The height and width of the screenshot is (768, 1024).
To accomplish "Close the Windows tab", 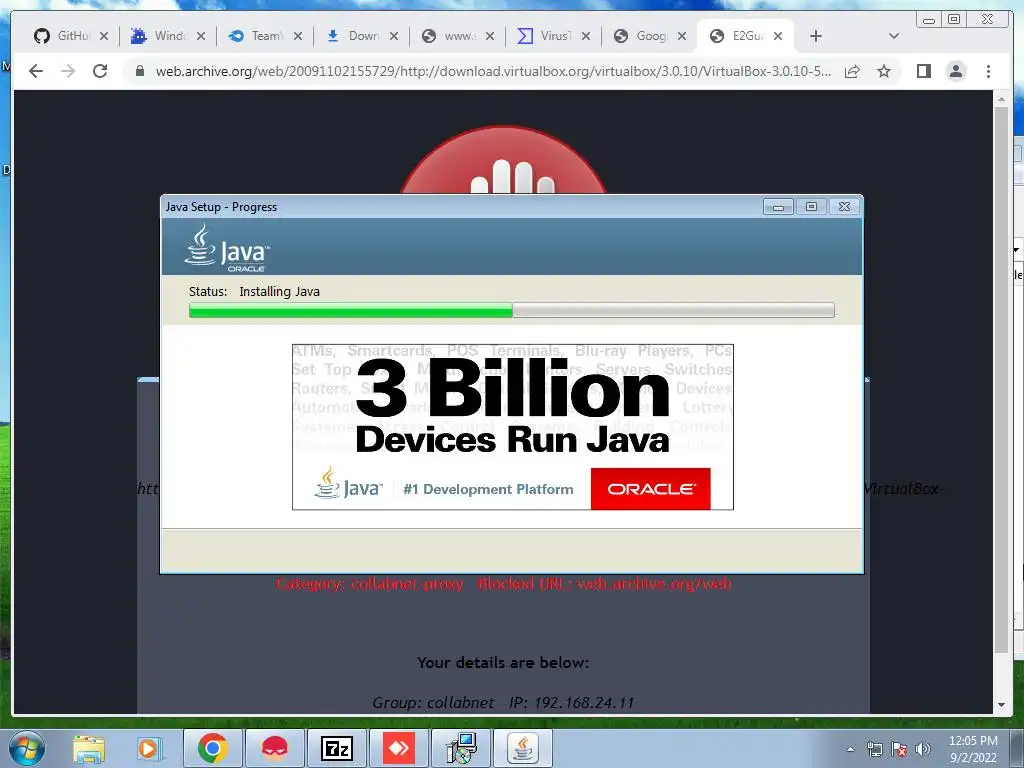I will [201, 37].
